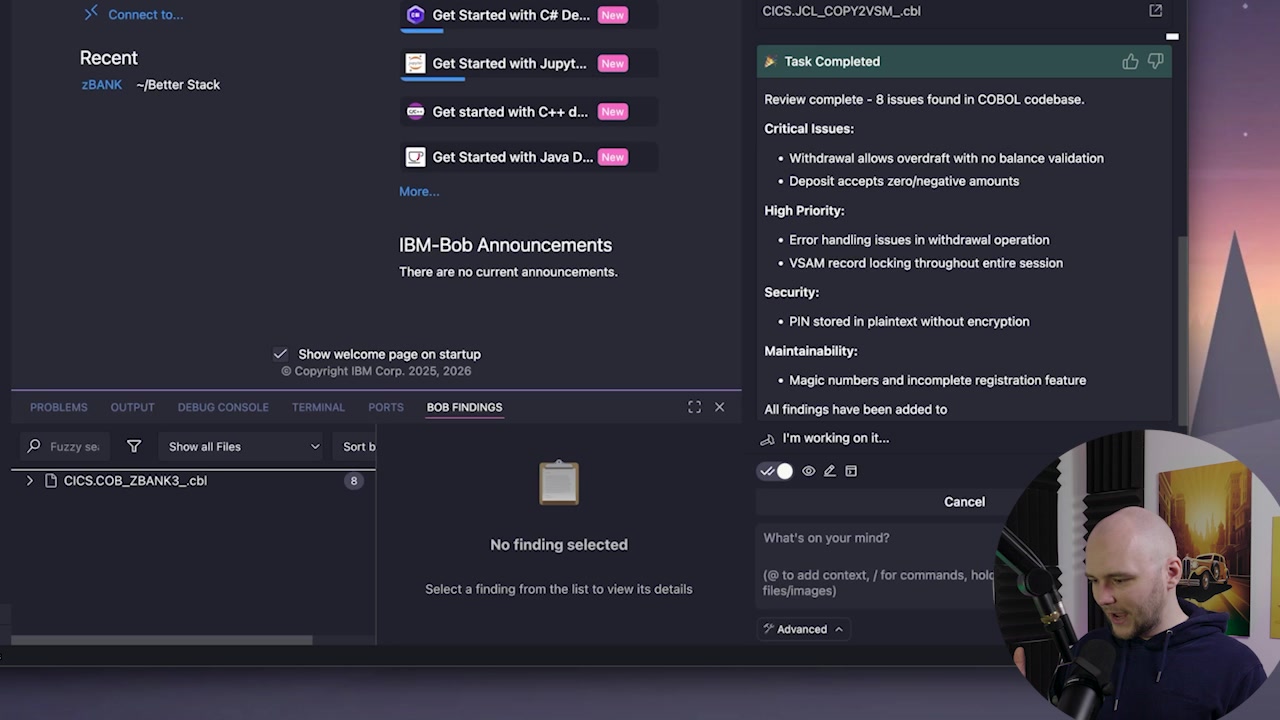Click the CICS.JCL_COPY2VSM_.cbl file name

[841, 11]
